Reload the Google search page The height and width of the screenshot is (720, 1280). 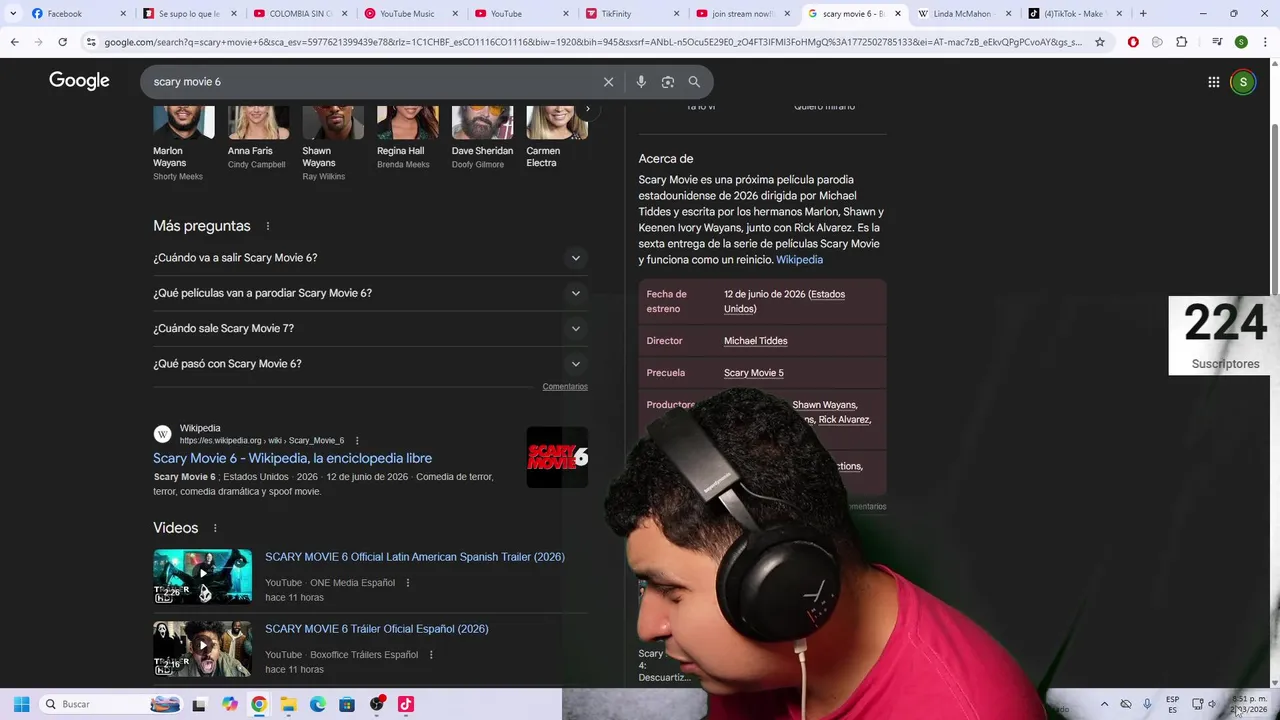coord(62,42)
